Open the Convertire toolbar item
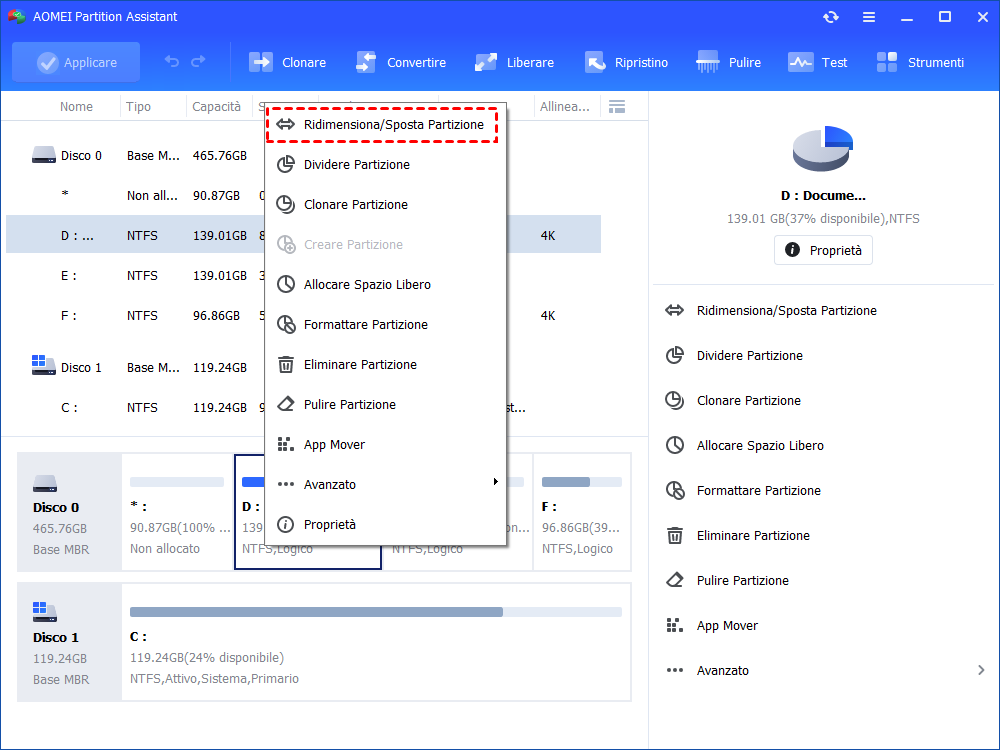The image size is (1000, 750). tap(401, 62)
